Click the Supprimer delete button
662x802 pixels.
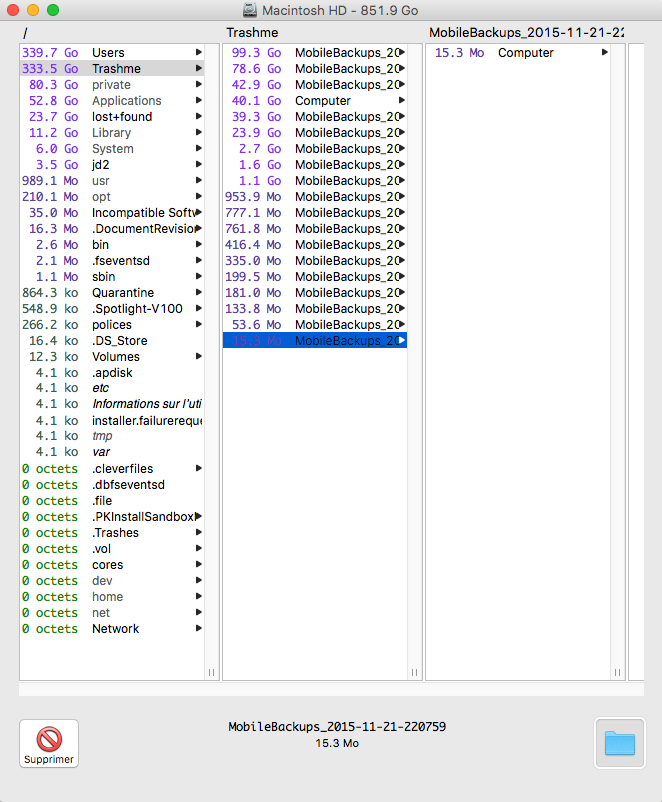pyautogui.click(x=49, y=743)
